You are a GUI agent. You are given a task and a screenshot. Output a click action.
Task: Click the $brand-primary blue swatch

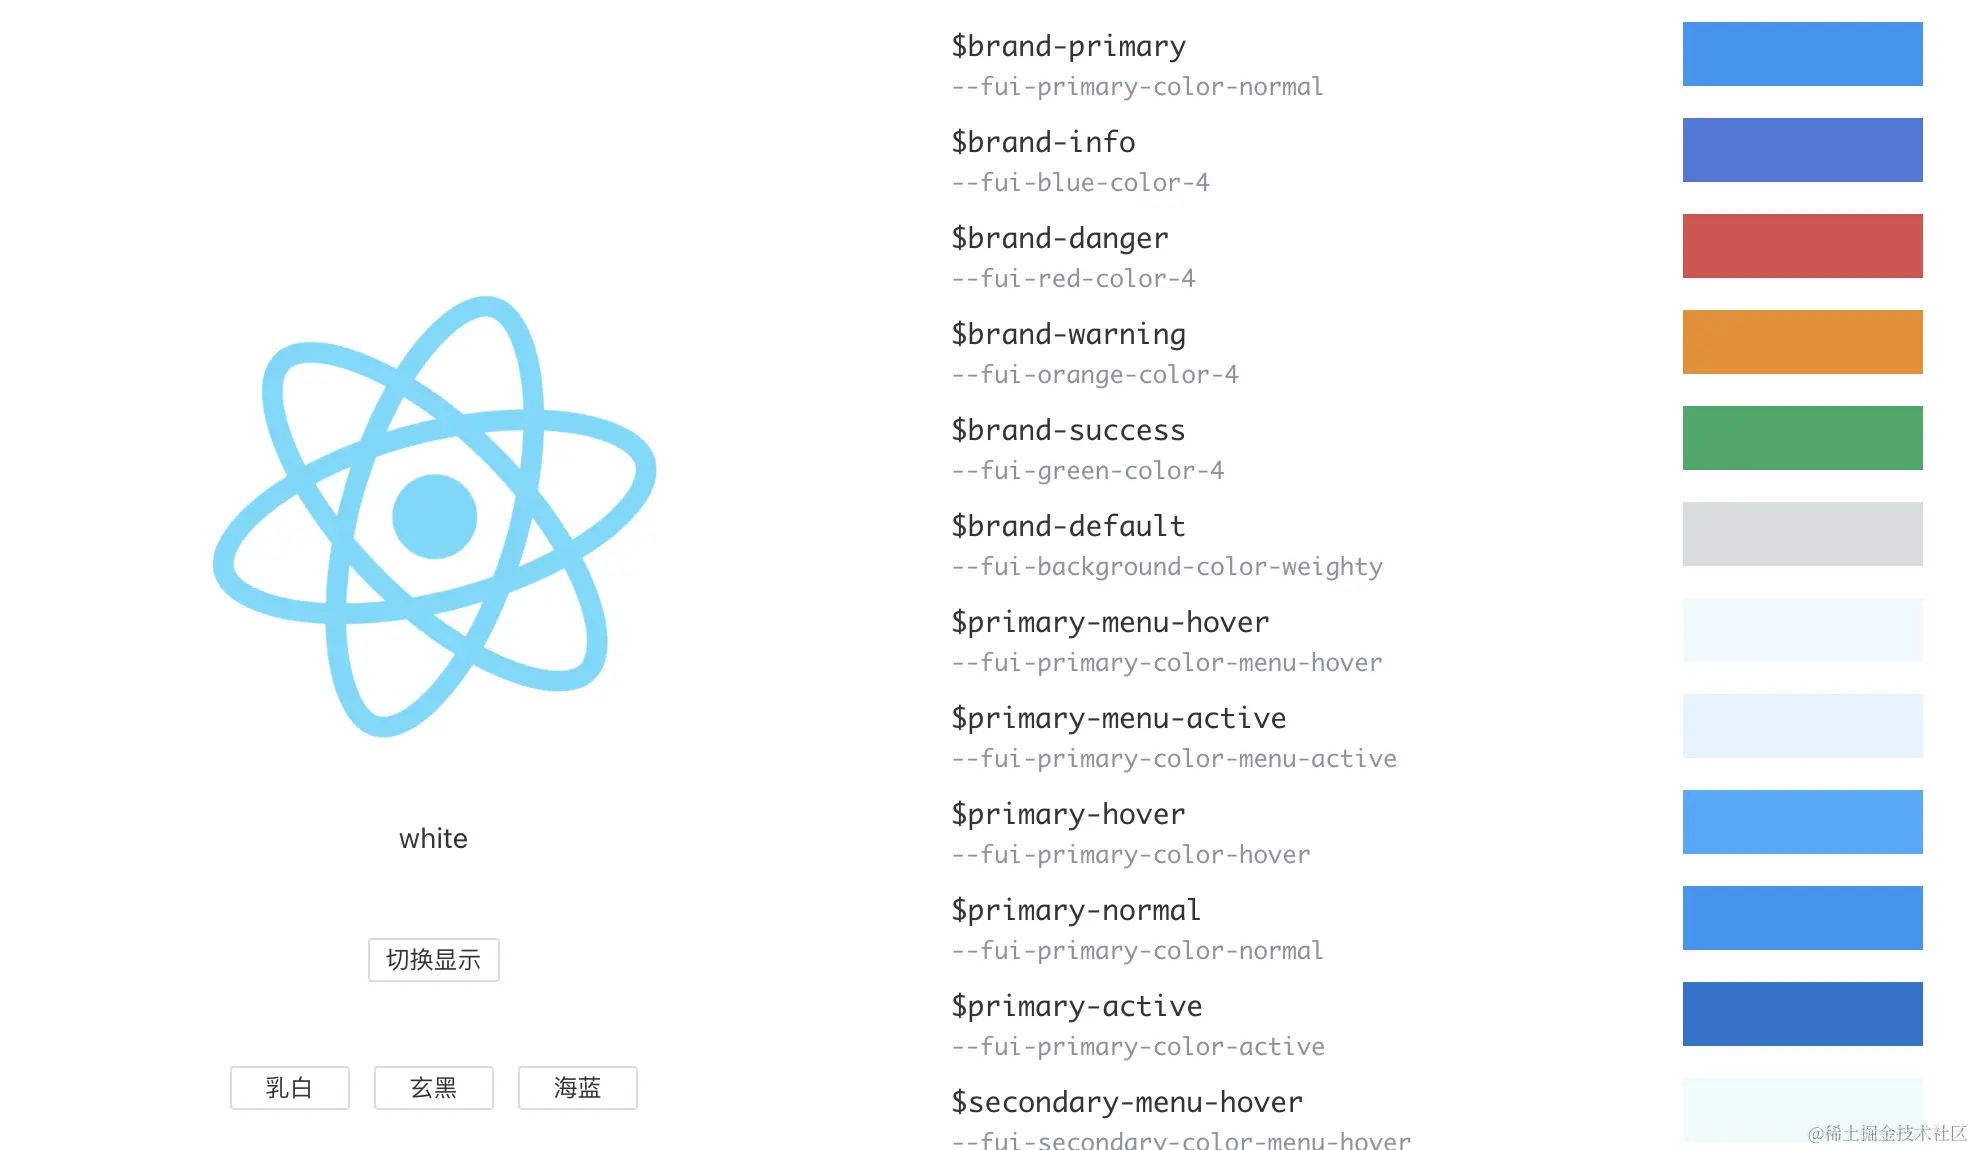pyautogui.click(x=1802, y=54)
